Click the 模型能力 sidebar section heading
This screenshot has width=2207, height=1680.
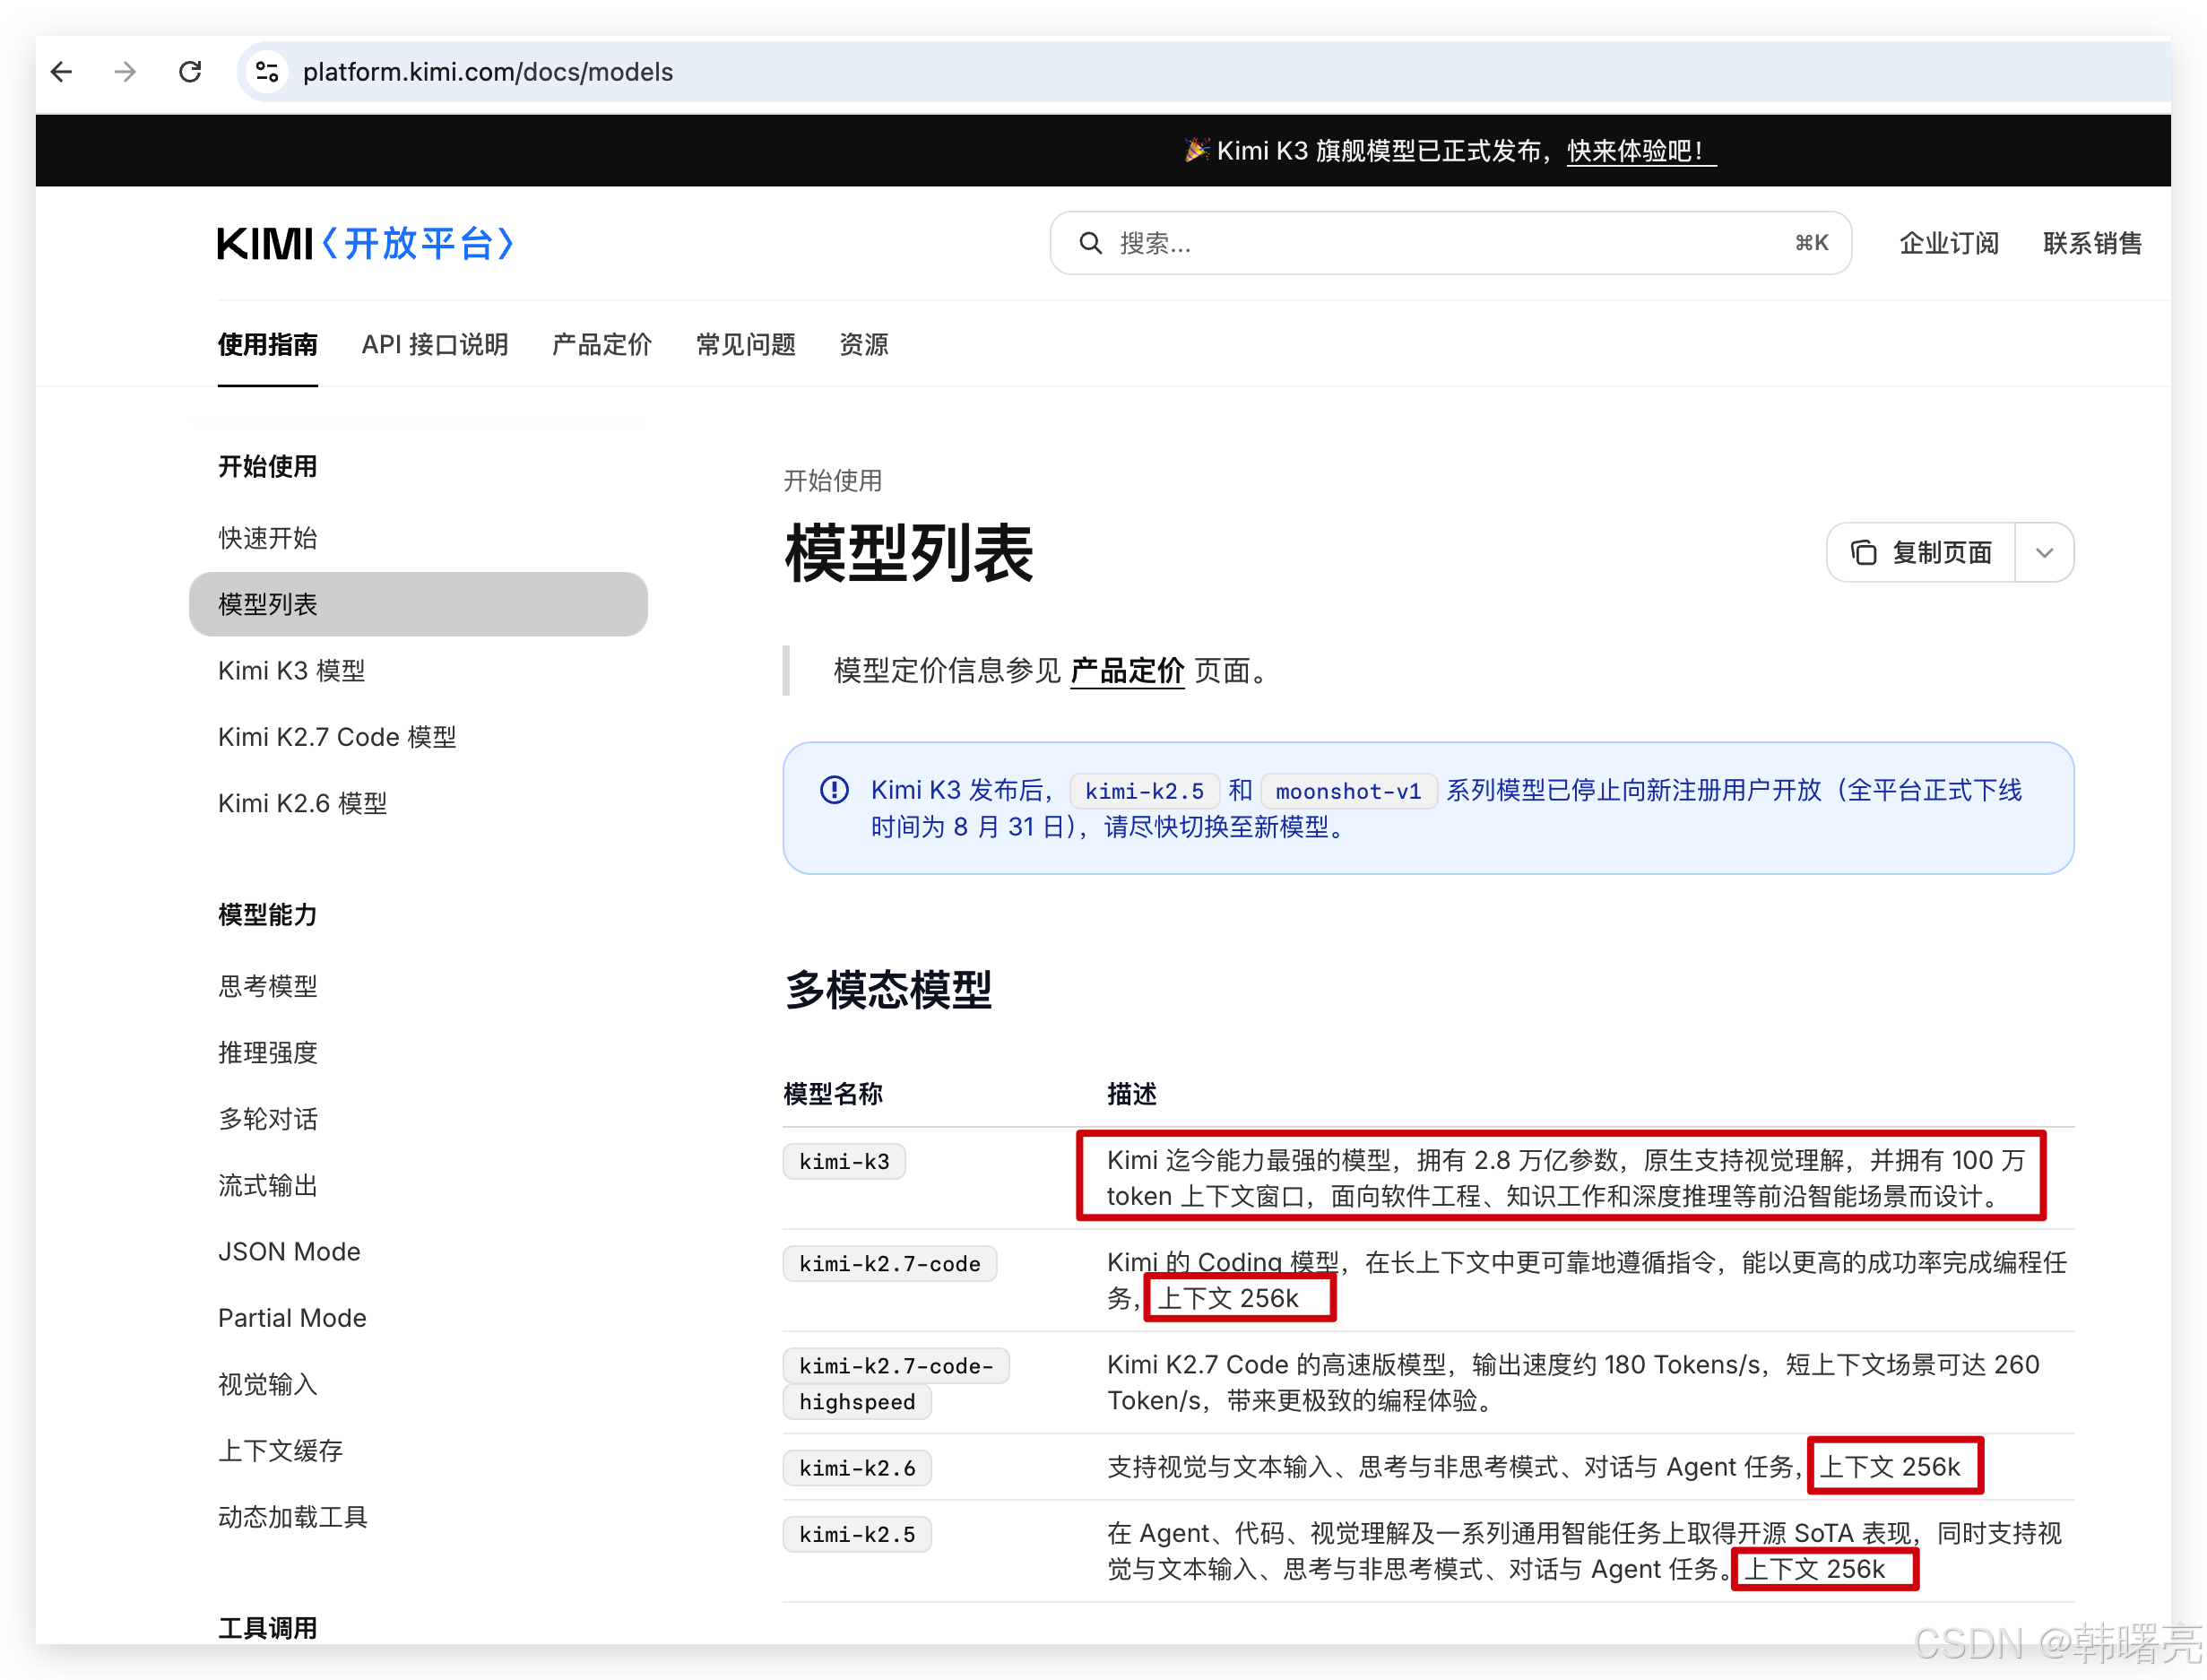[x=267, y=914]
